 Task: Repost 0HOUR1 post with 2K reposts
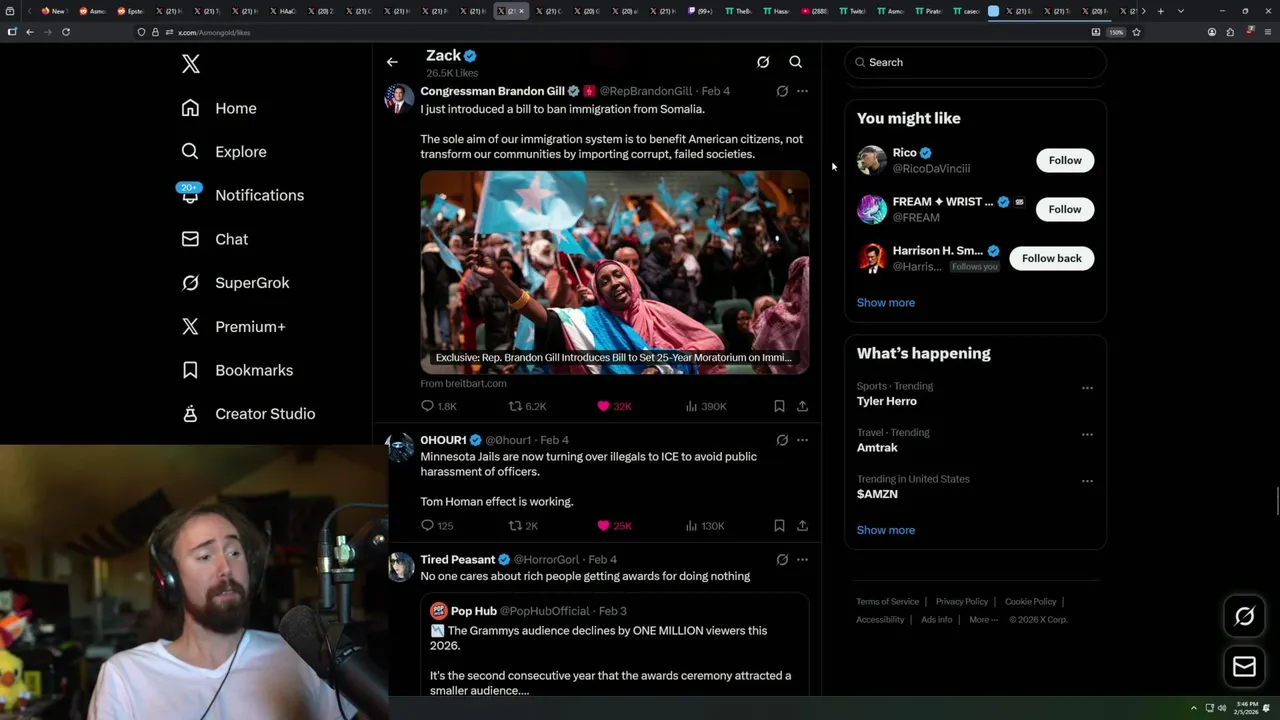point(523,526)
